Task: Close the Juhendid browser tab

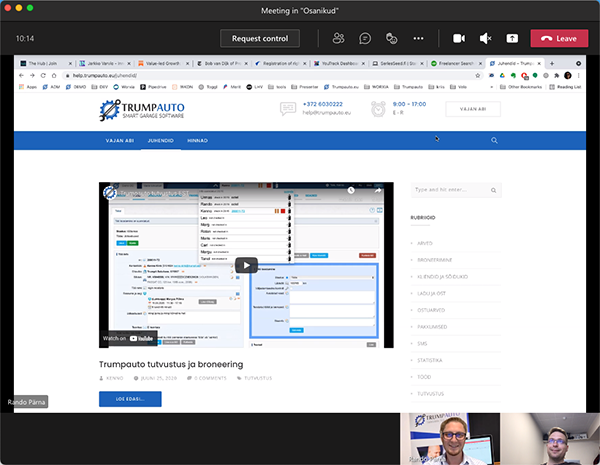Action: tap(539, 63)
